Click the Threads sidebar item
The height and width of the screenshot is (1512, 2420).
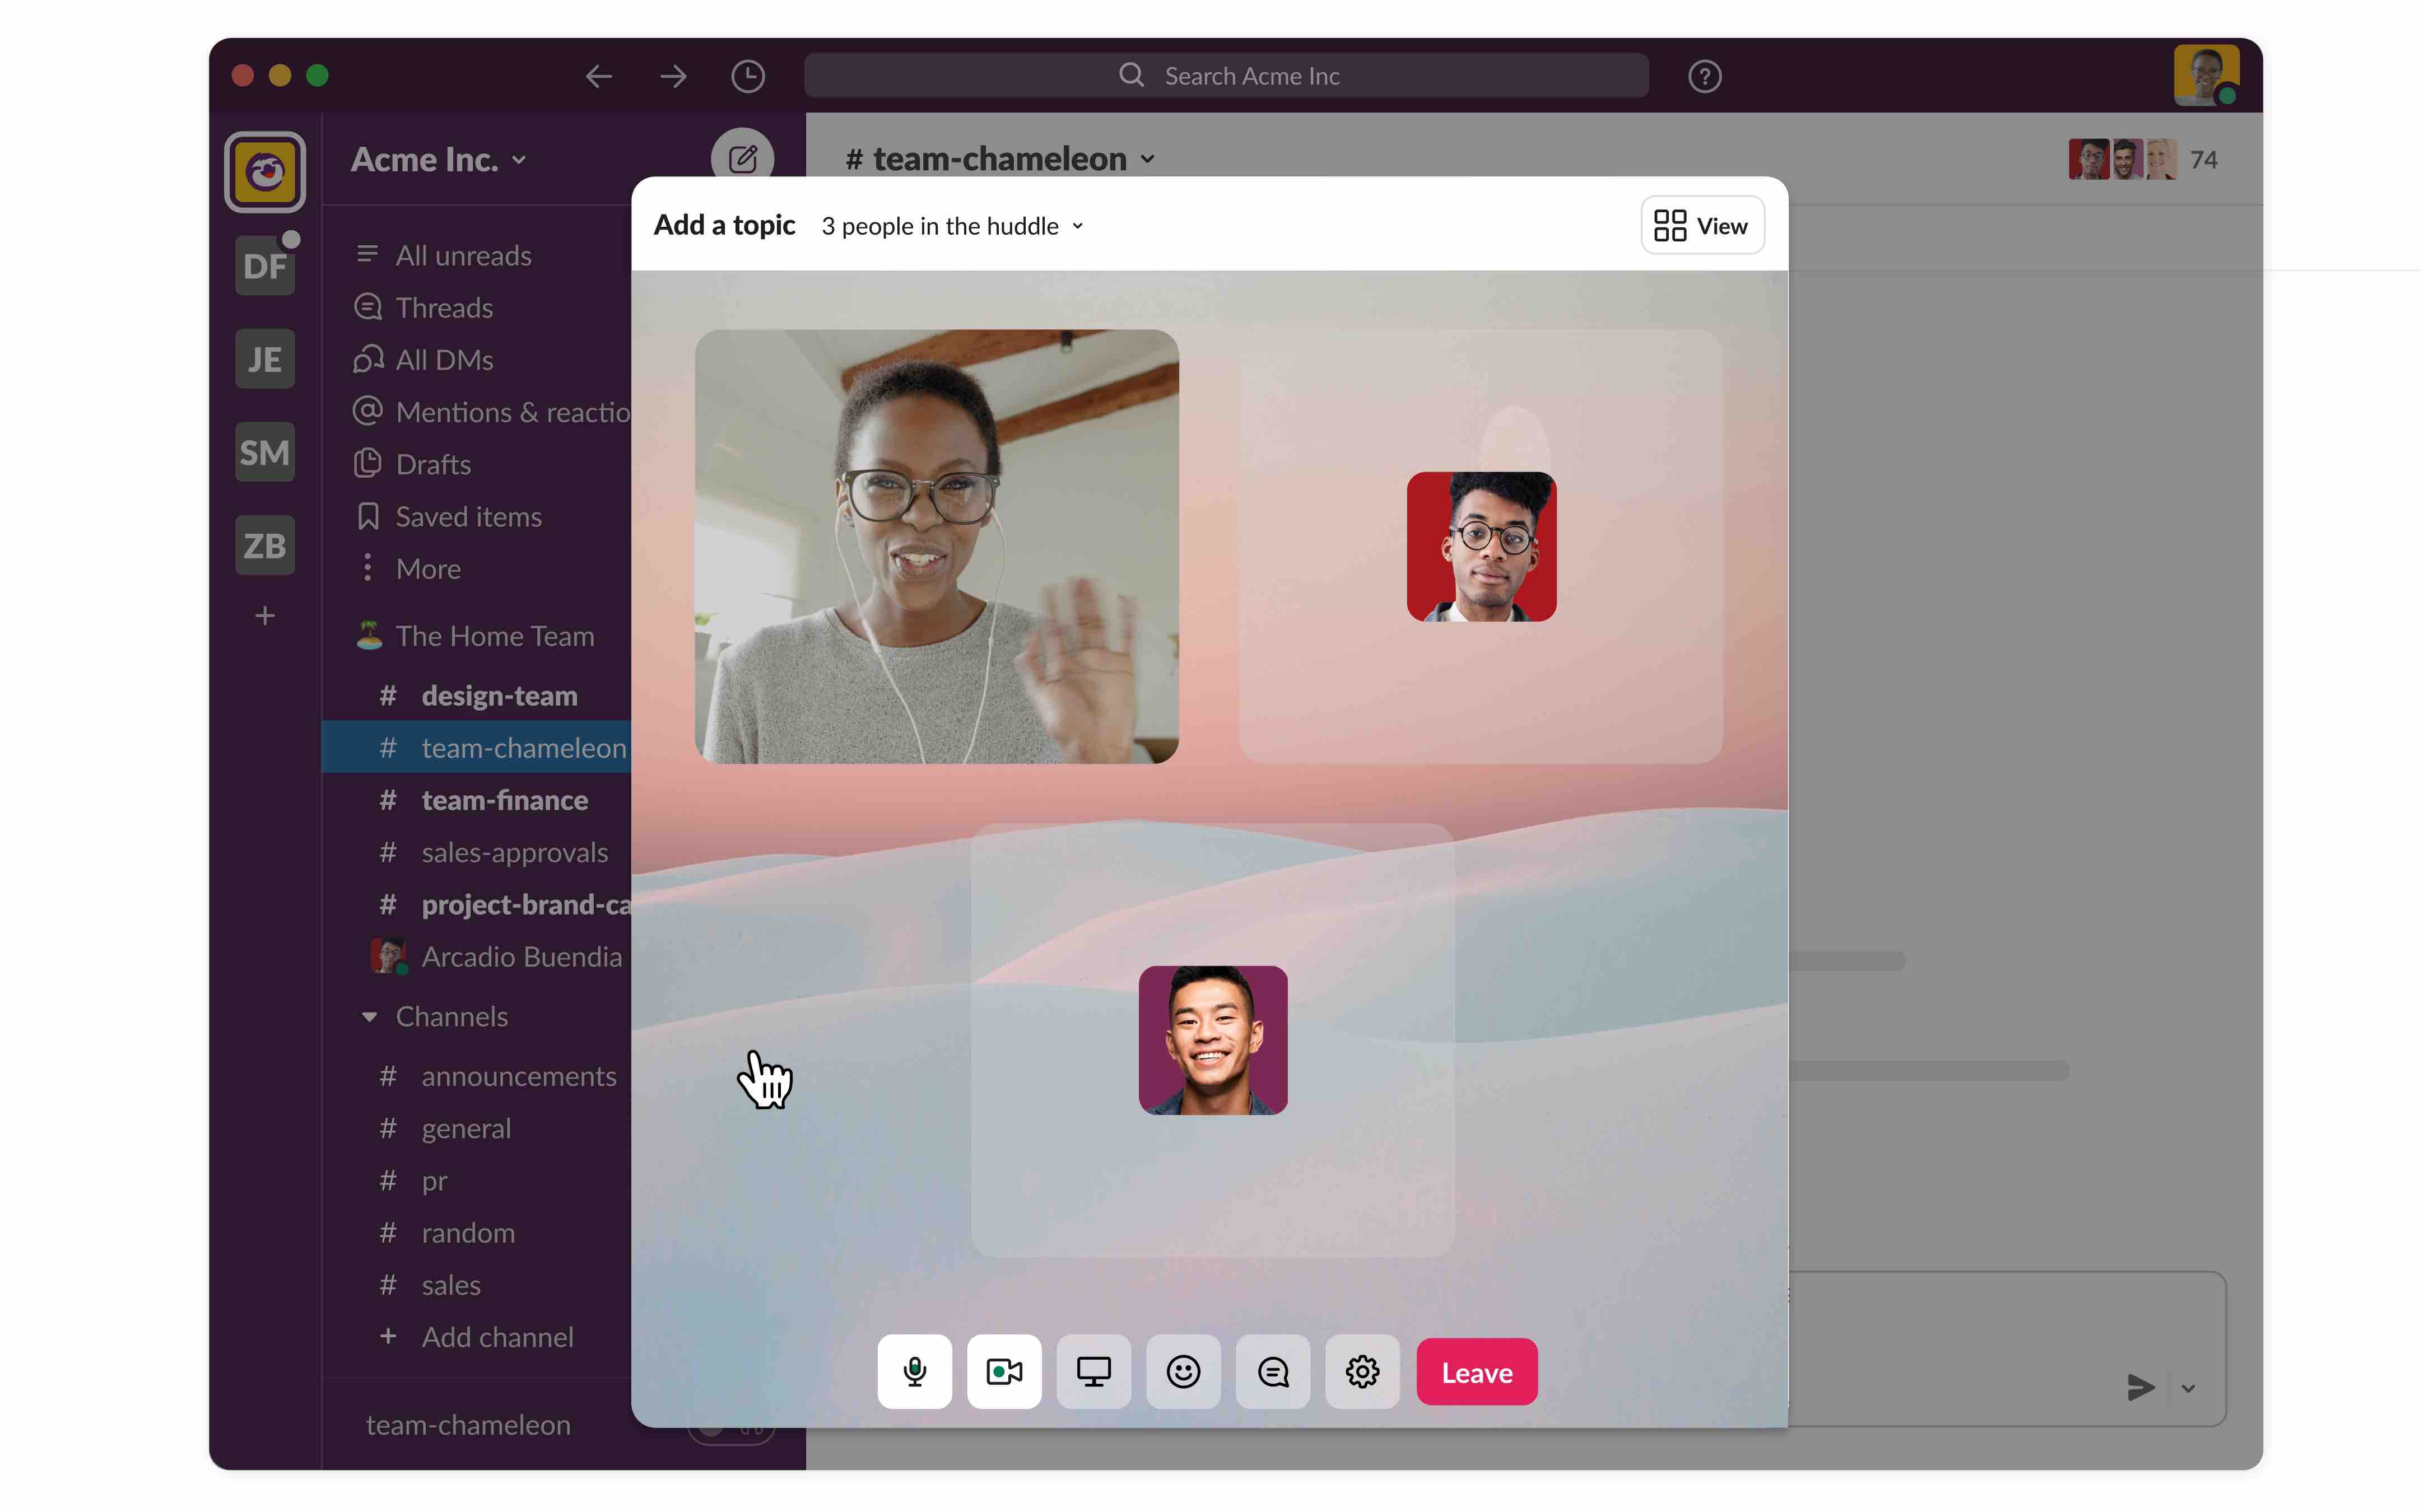(x=444, y=306)
